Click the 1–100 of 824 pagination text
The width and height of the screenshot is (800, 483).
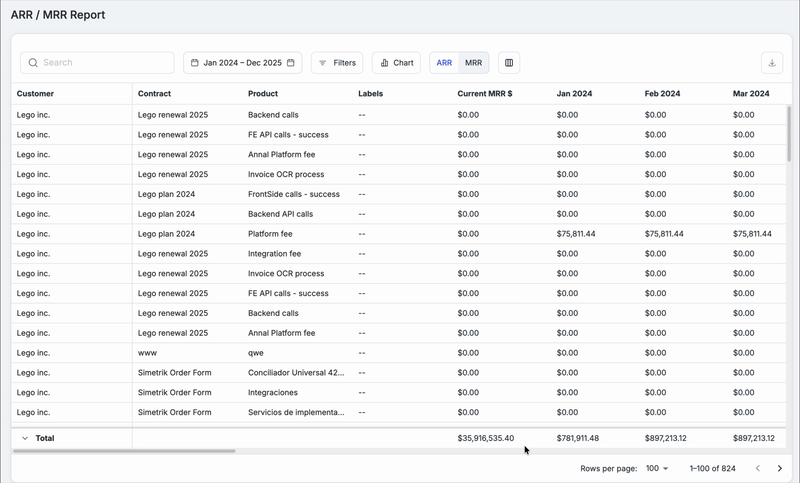click(x=712, y=468)
